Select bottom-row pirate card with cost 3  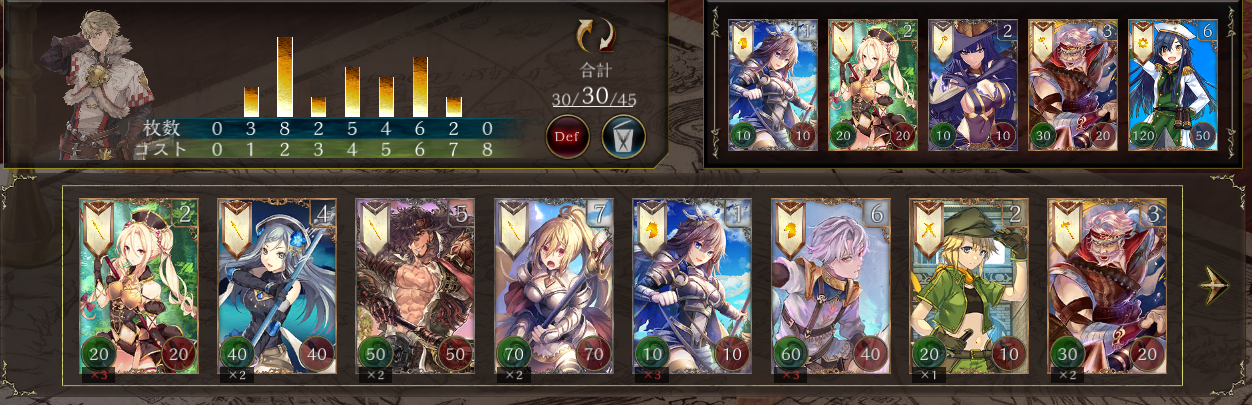[1107, 285]
